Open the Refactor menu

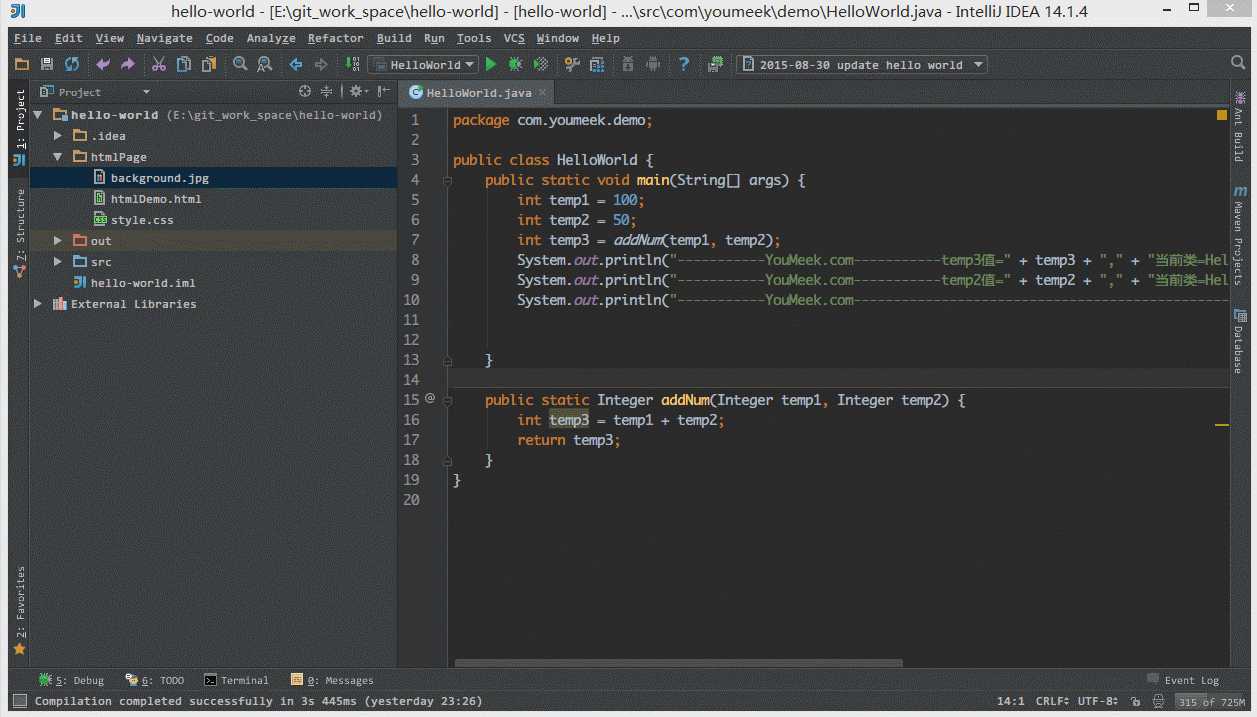pos(335,38)
